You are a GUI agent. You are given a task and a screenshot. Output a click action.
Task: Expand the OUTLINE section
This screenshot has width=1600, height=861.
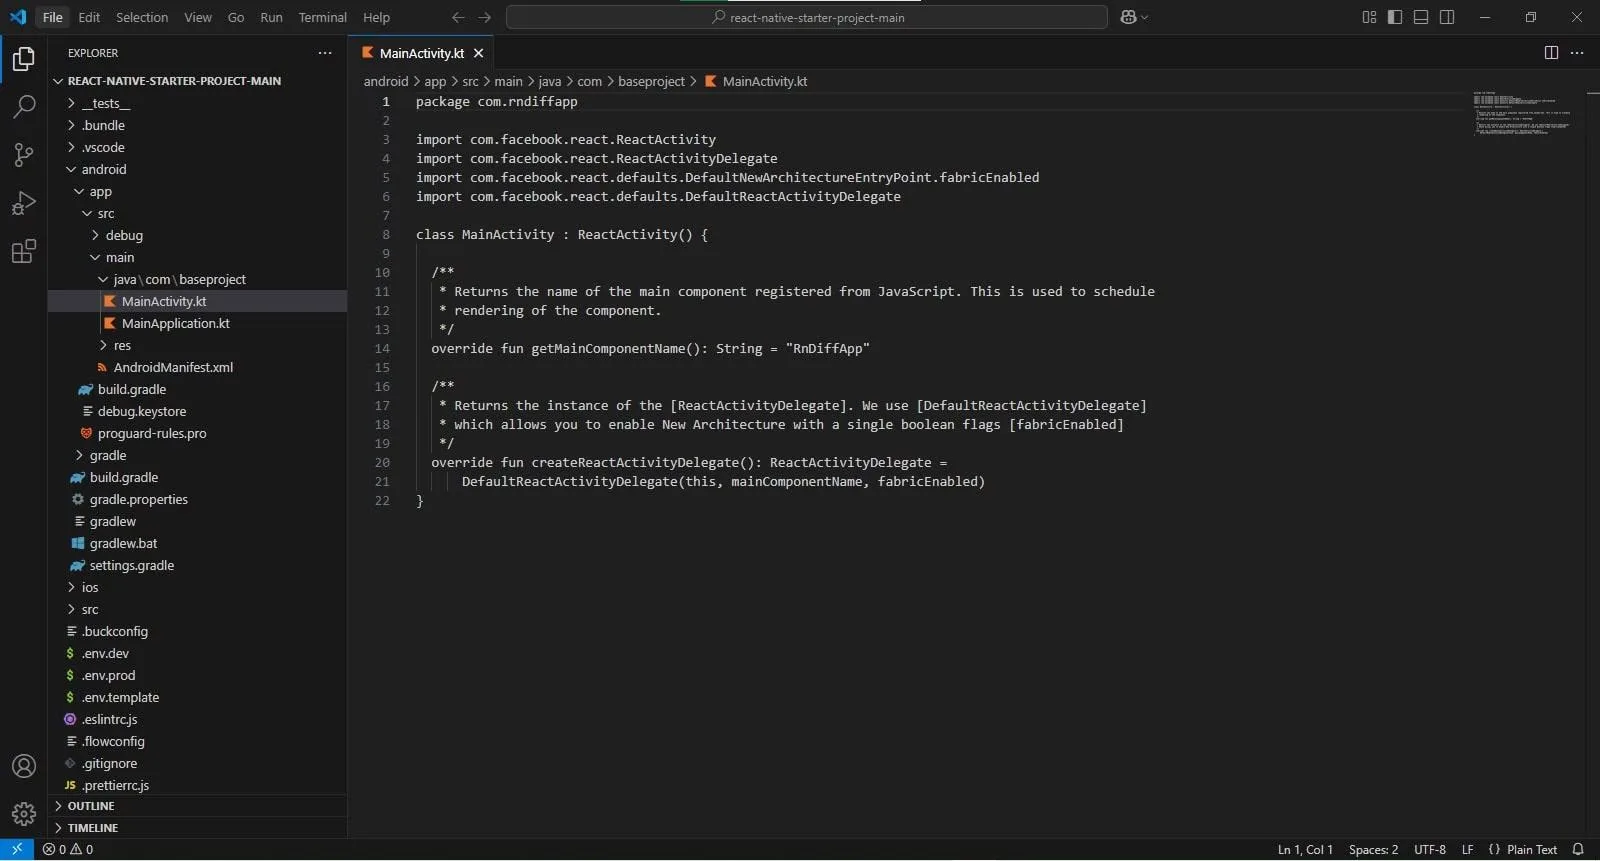pyautogui.click(x=91, y=806)
